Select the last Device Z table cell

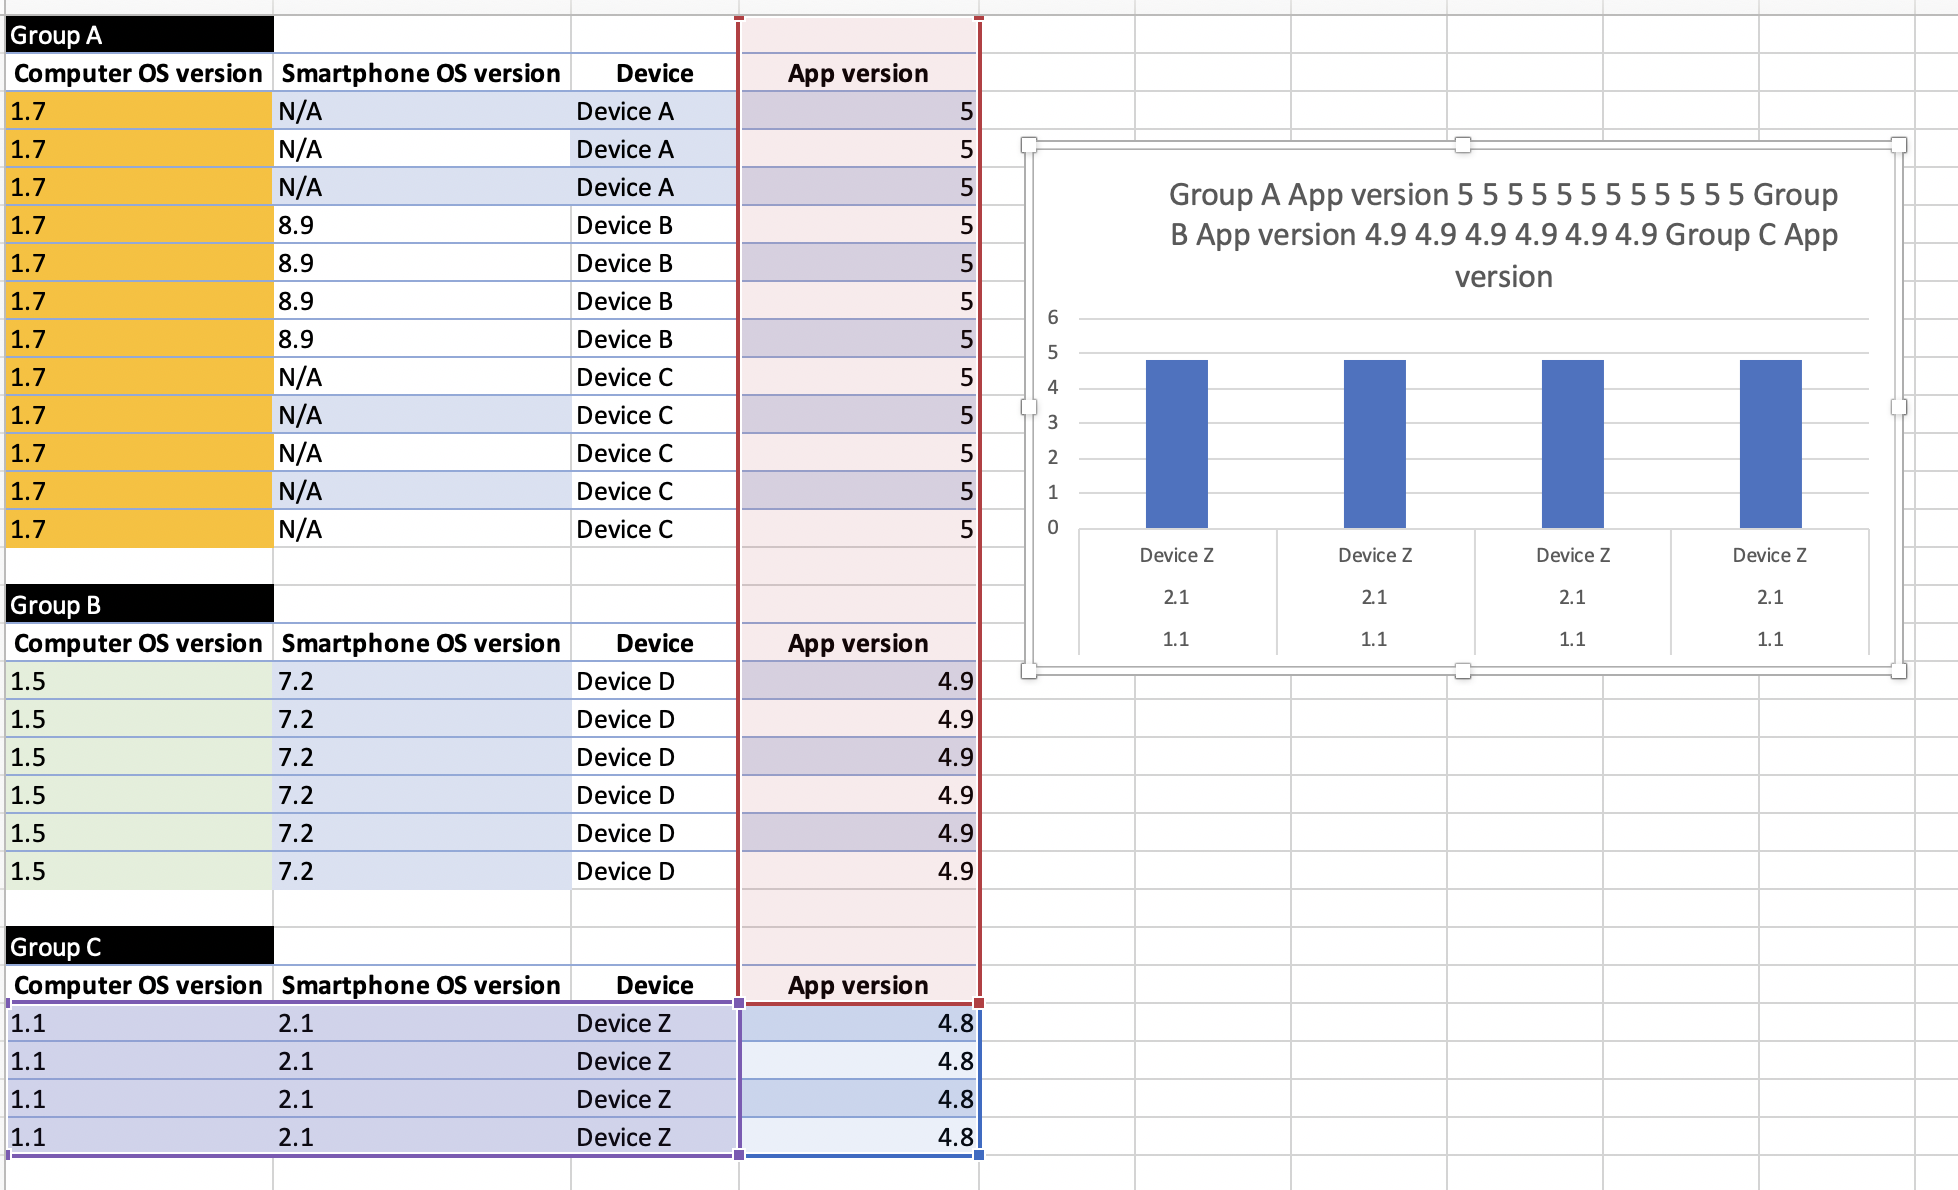click(x=655, y=1137)
